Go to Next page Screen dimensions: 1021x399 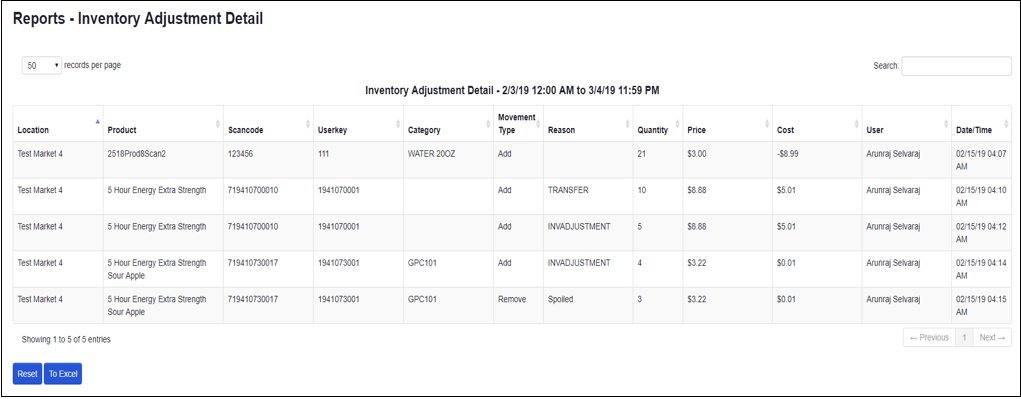point(992,338)
